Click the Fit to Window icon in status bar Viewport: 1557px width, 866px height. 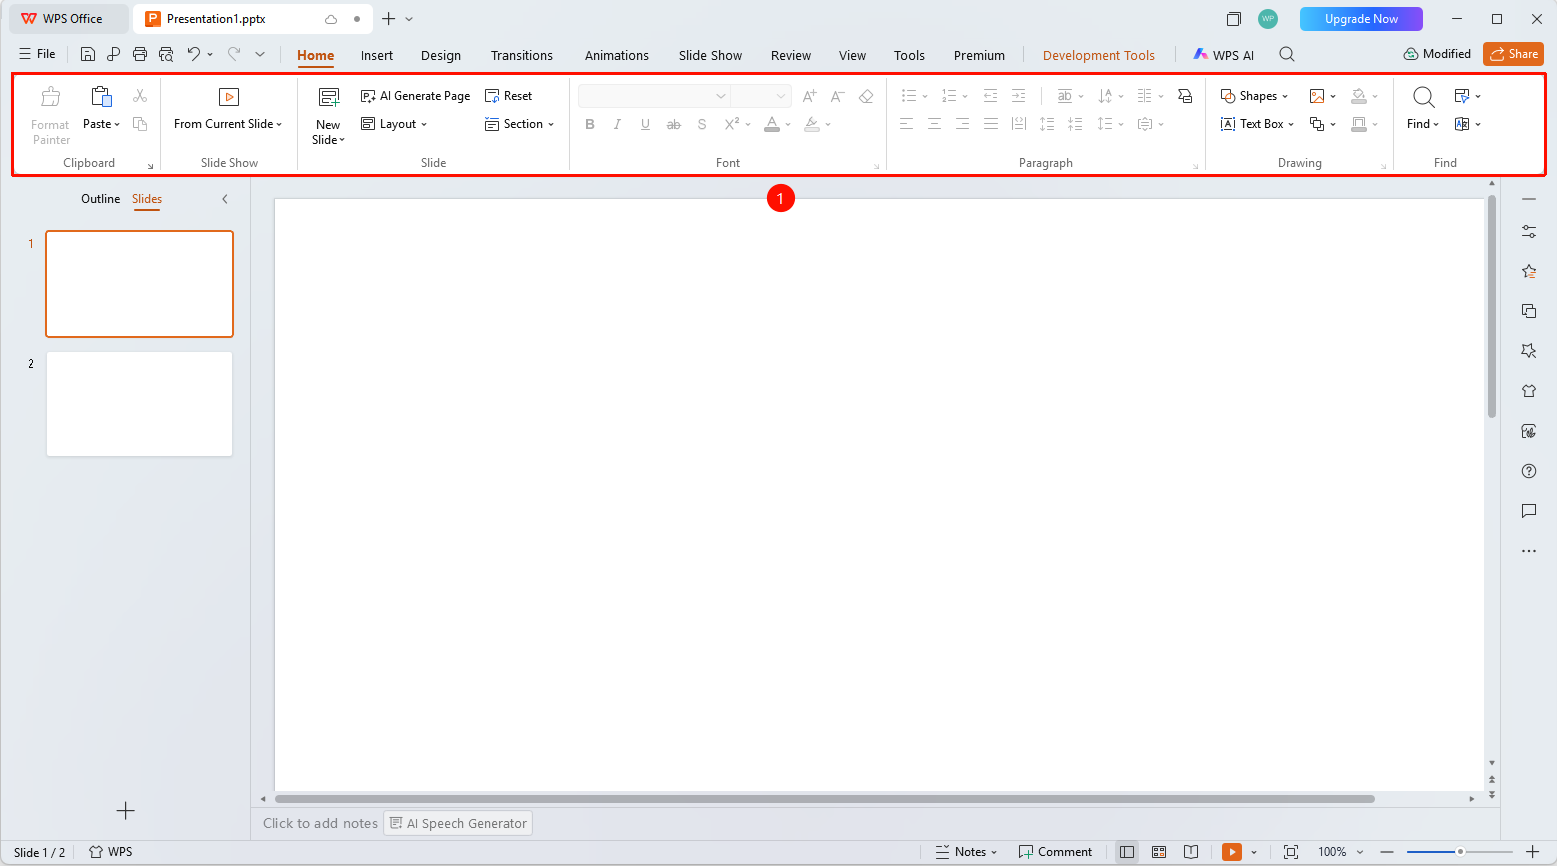(1291, 852)
